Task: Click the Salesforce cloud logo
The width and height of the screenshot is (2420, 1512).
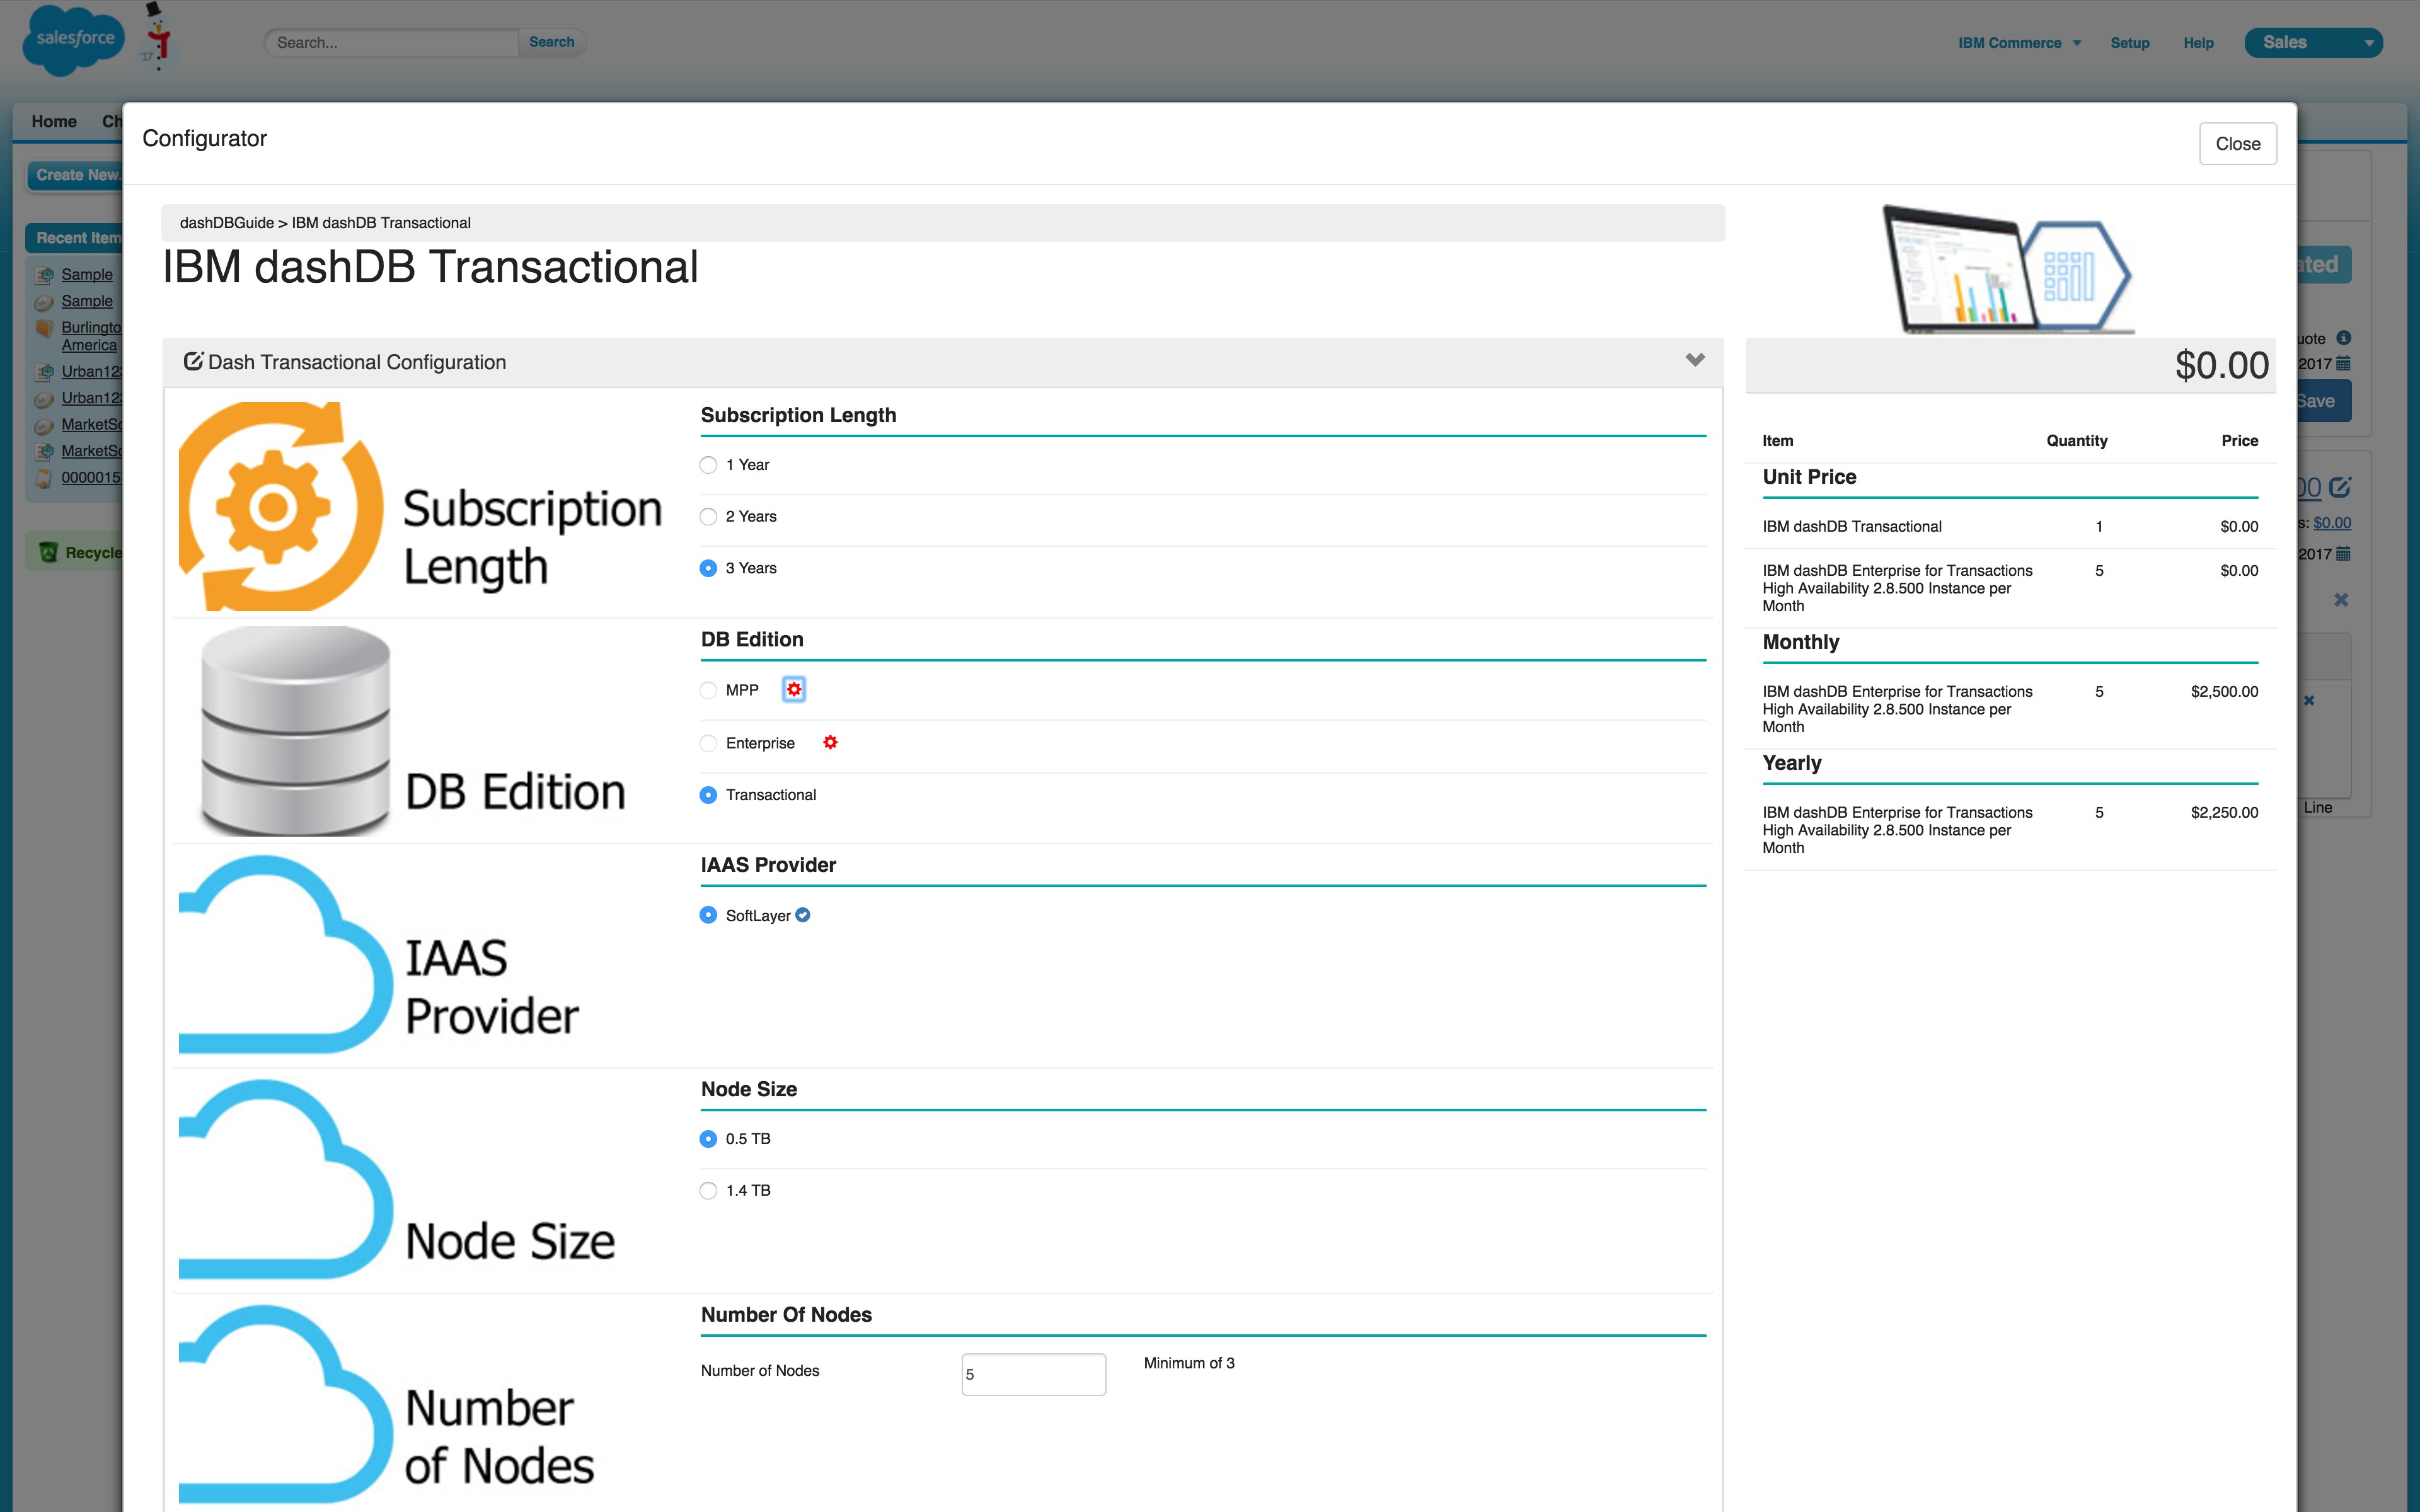Action: coord(73,40)
